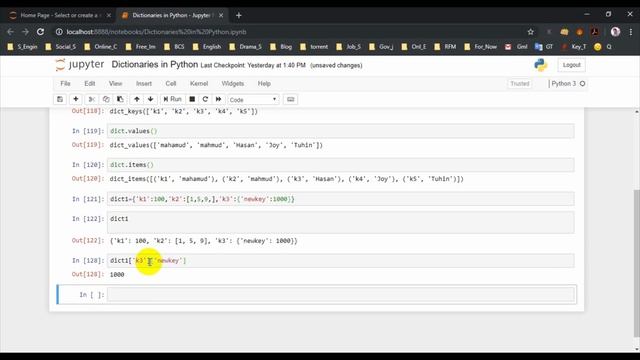Click the dict_items output text

click(x=287, y=179)
